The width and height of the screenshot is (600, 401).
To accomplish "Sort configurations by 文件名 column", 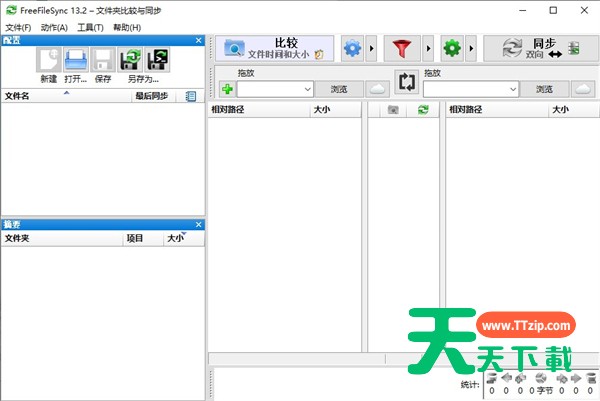I will [x=66, y=96].
